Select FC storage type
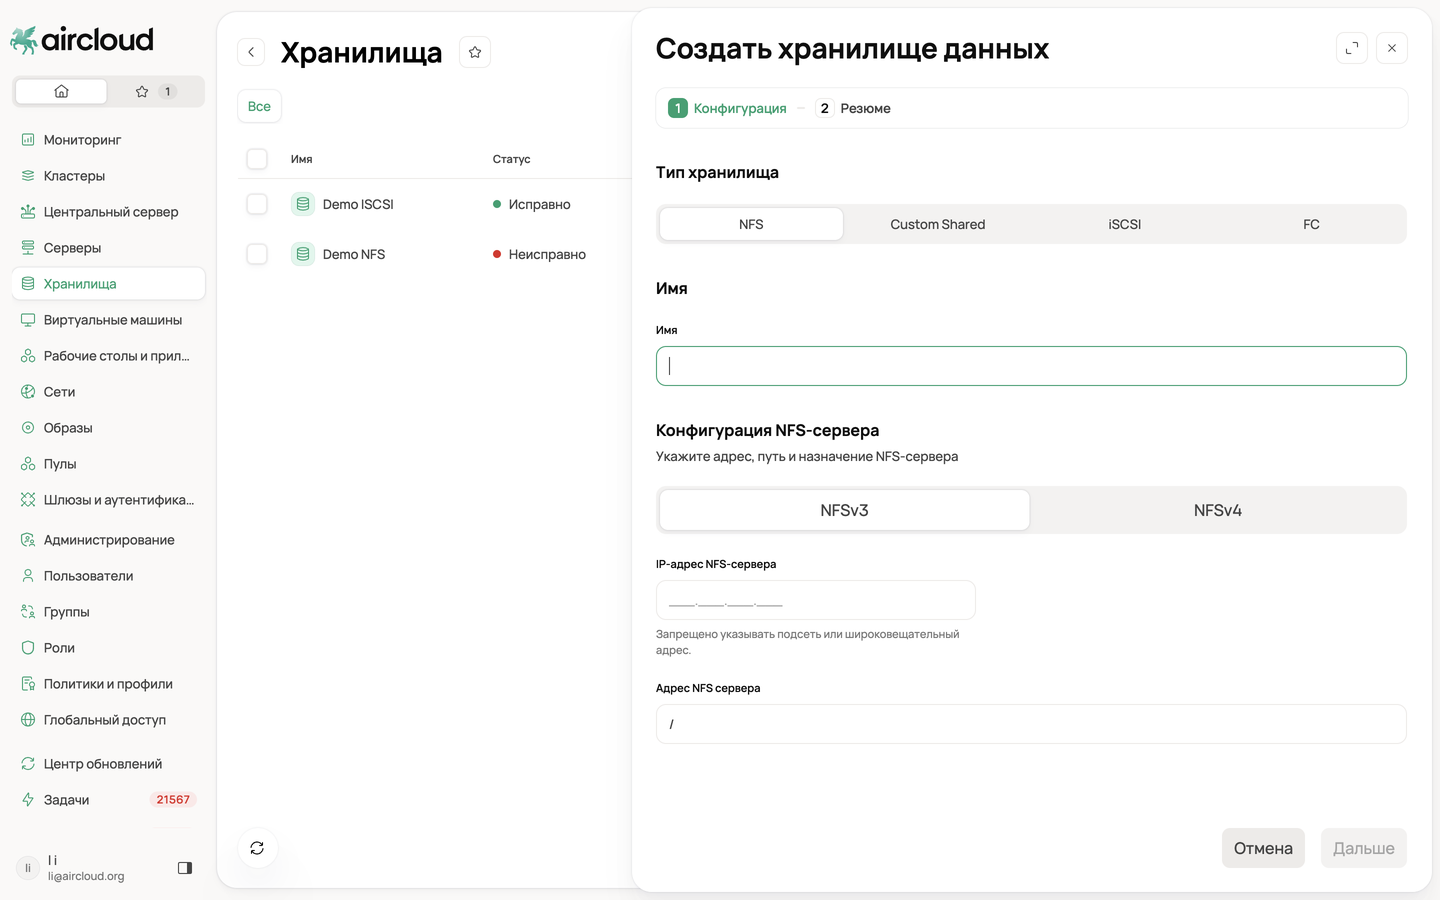The height and width of the screenshot is (900, 1440). point(1311,224)
